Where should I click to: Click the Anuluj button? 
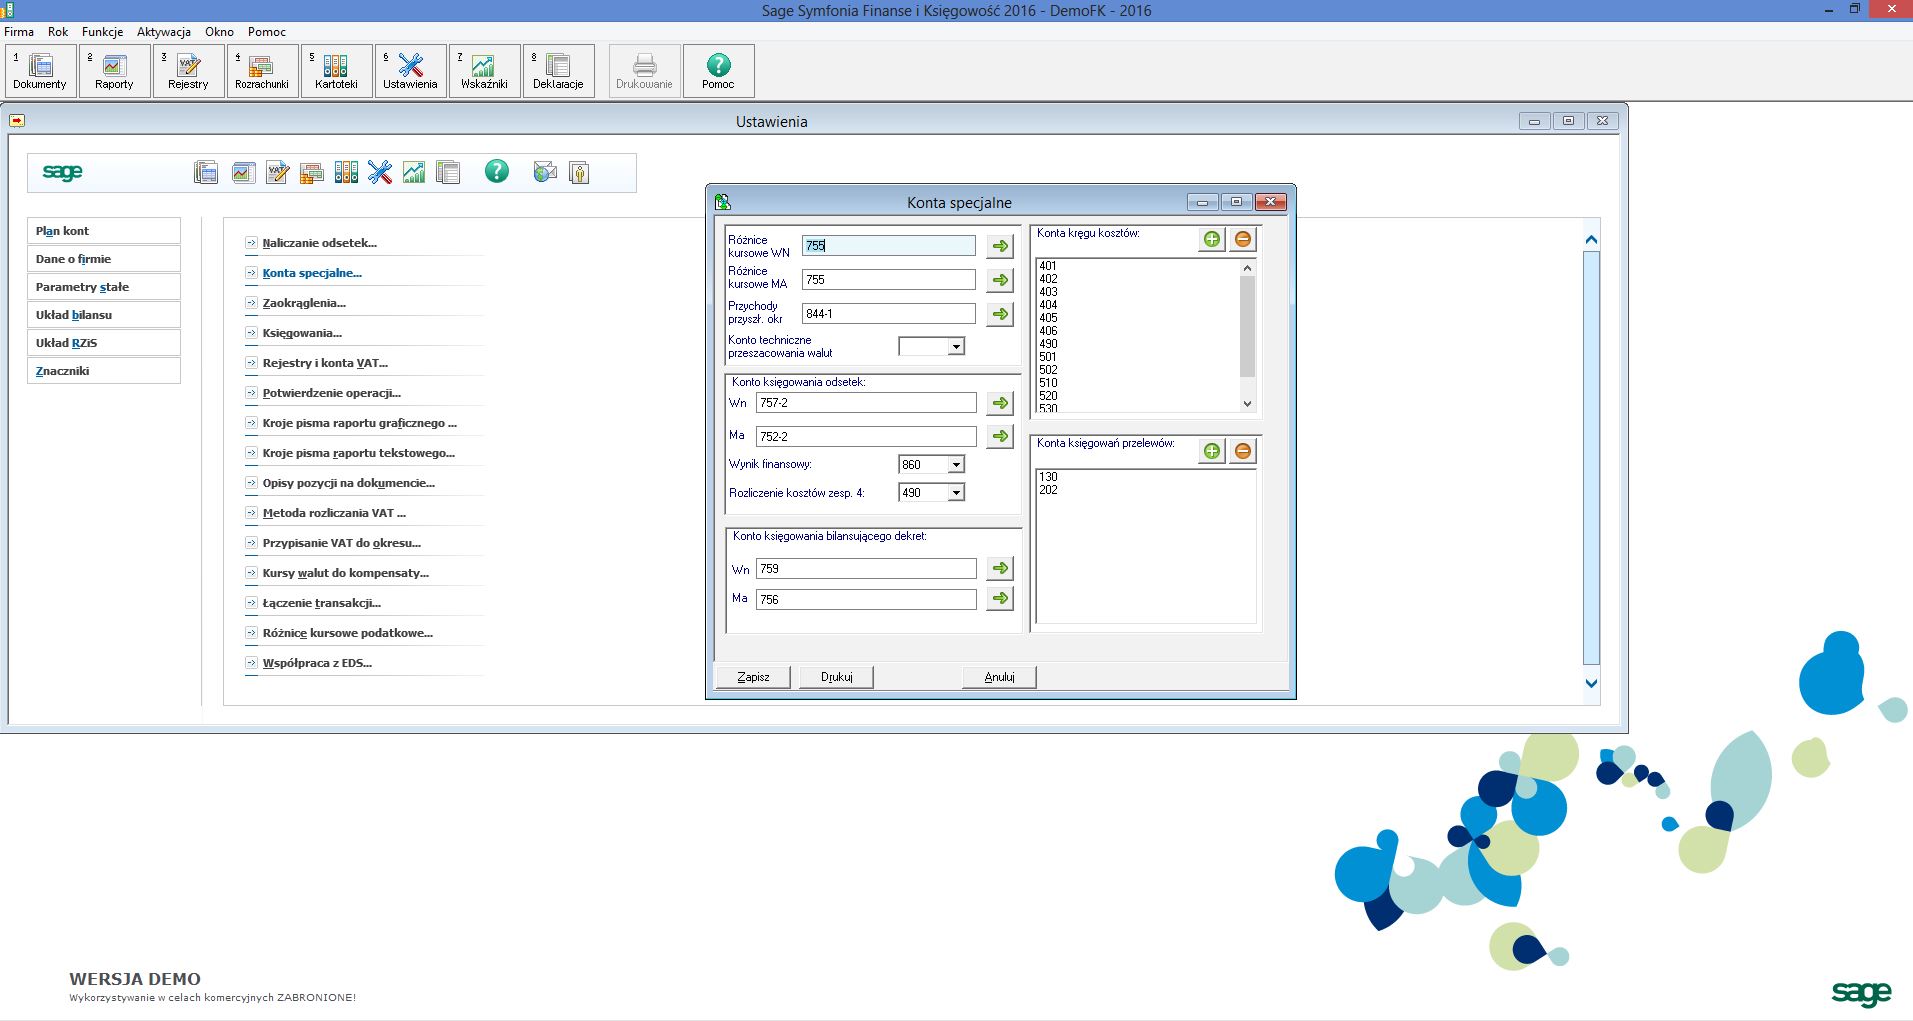tap(999, 677)
